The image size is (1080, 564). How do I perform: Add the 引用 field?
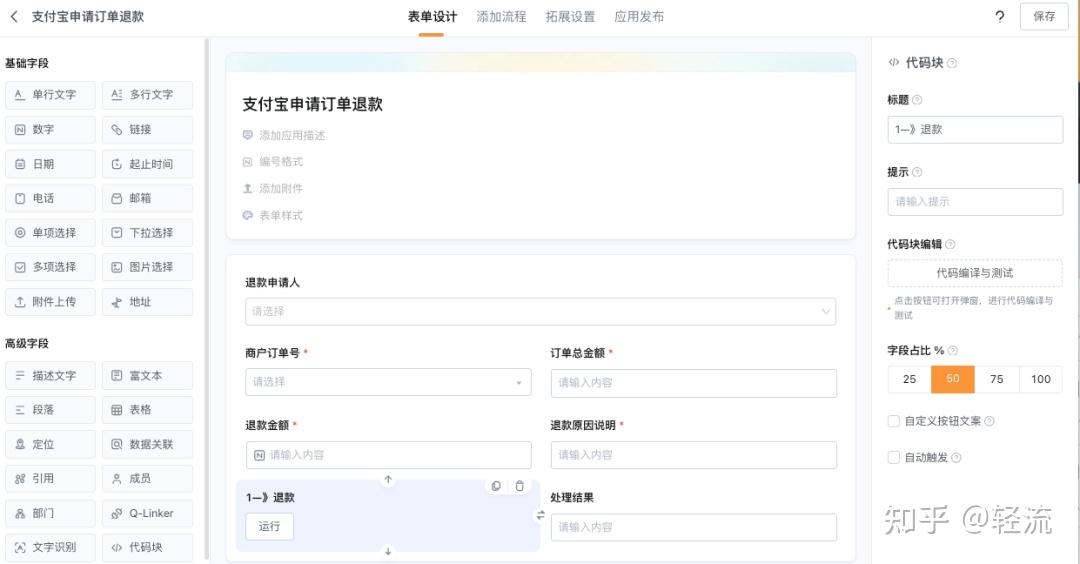(50, 479)
